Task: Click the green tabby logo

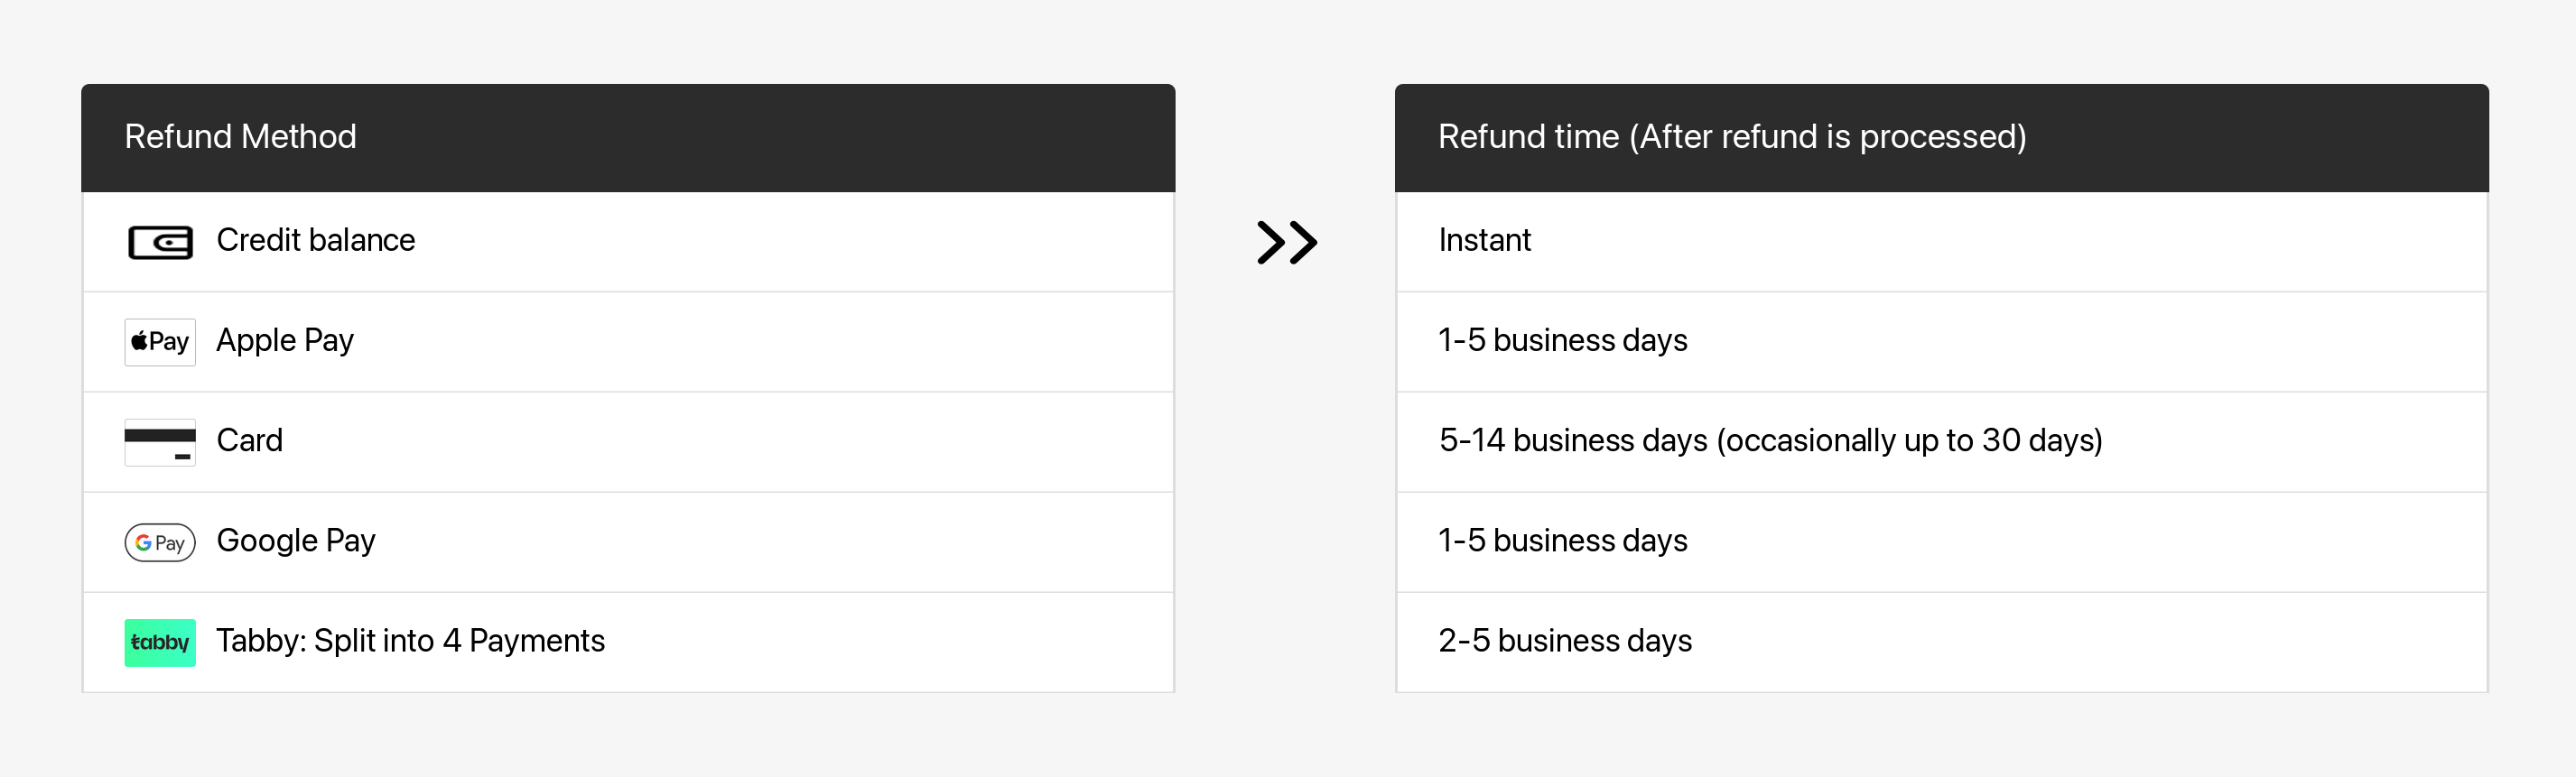Action: tap(160, 642)
